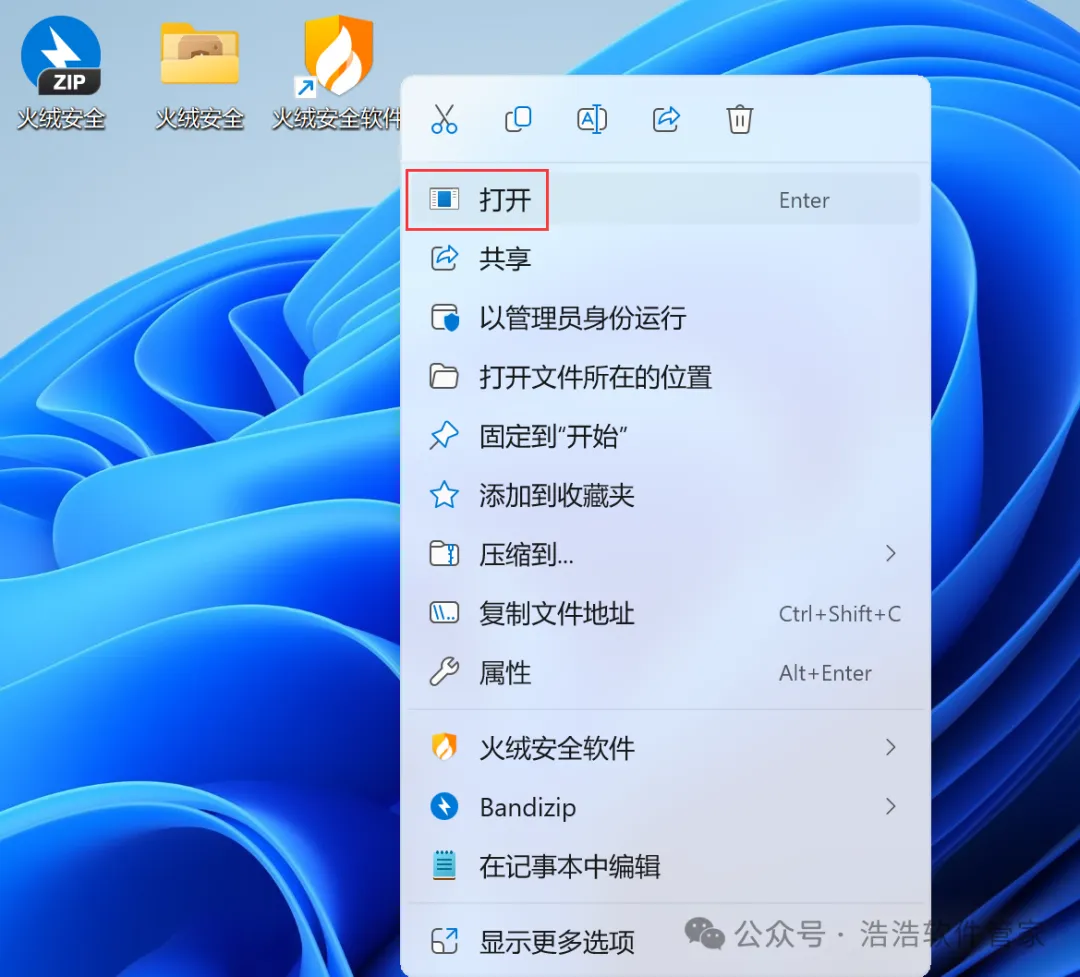This screenshot has width=1080, height=977.
Task: Select 以管理员身份运行
Action: tap(665, 318)
